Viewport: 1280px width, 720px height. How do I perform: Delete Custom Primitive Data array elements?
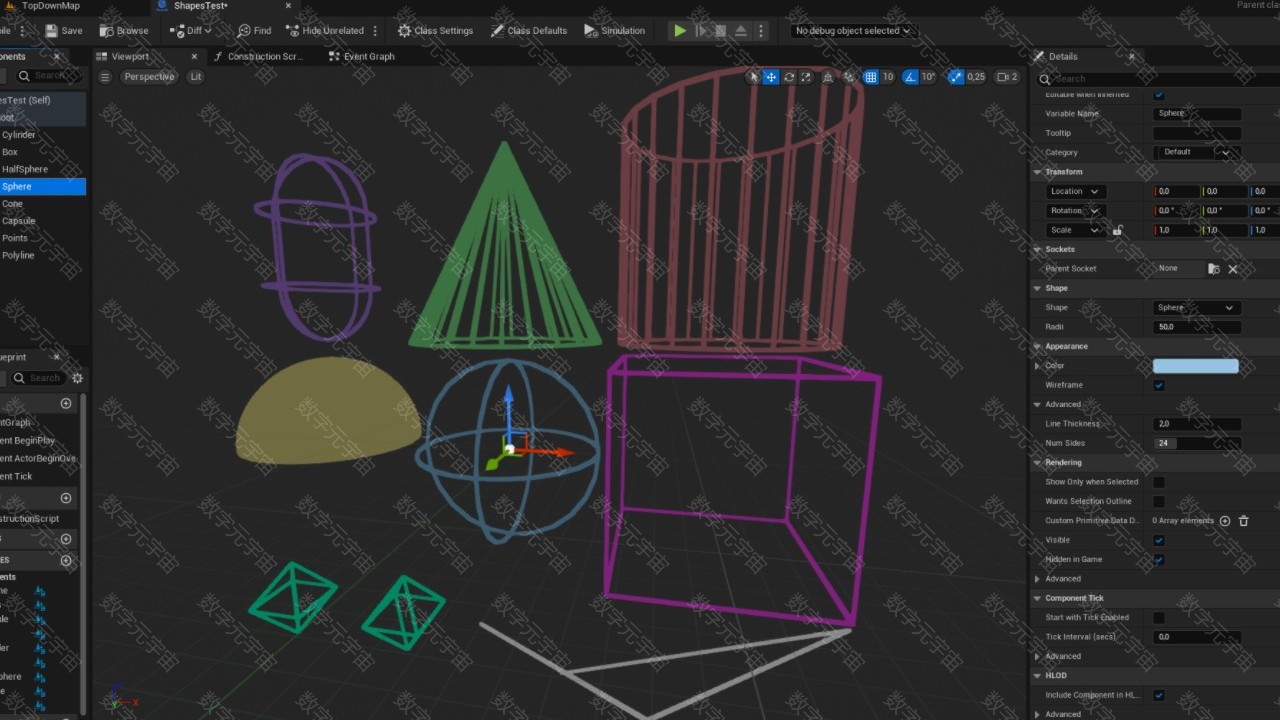[x=1244, y=521]
